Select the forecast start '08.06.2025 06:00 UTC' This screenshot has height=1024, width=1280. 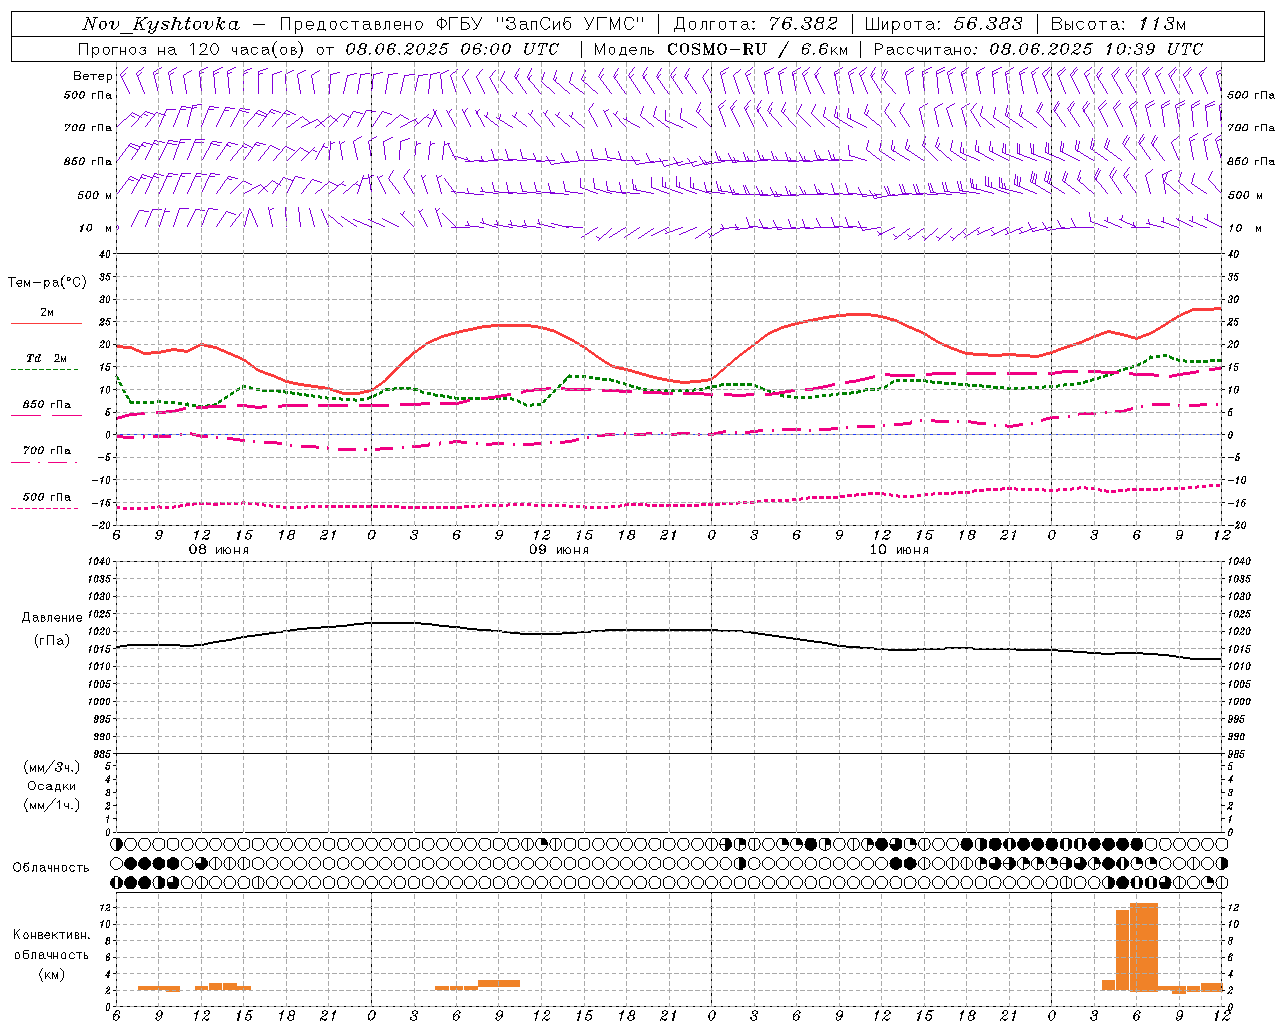click(x=452, y=49)
